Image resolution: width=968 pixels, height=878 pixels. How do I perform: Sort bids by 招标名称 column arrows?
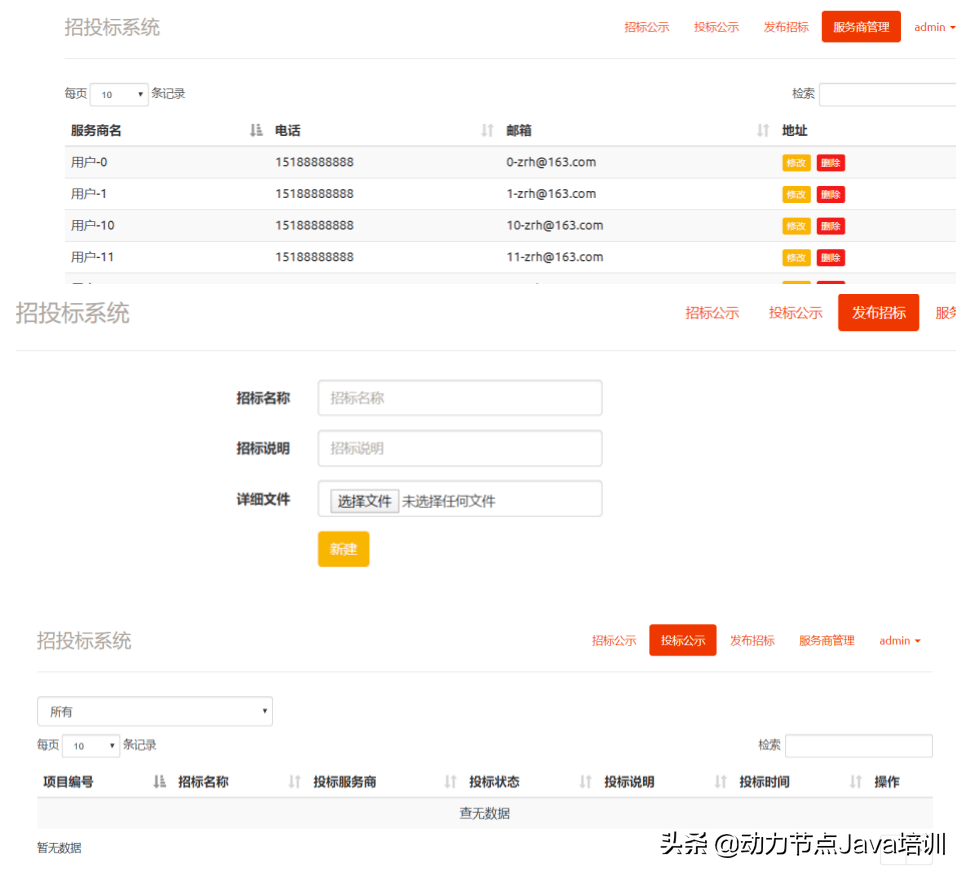coord(294,781)
